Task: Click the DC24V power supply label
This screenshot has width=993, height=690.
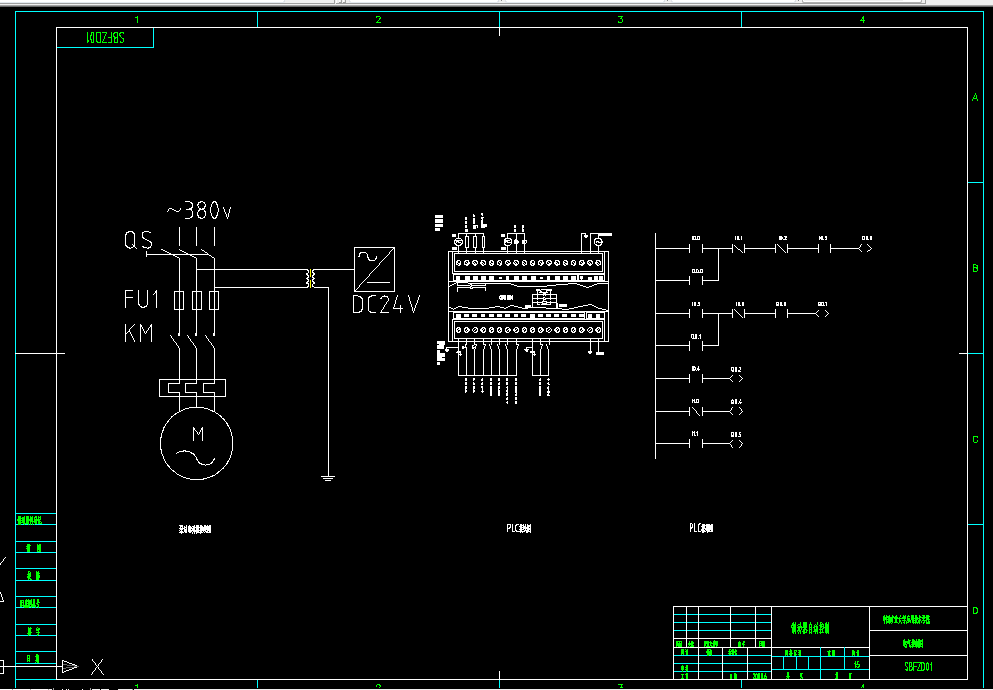Action: pyautogui.click(x=386, y=304)
